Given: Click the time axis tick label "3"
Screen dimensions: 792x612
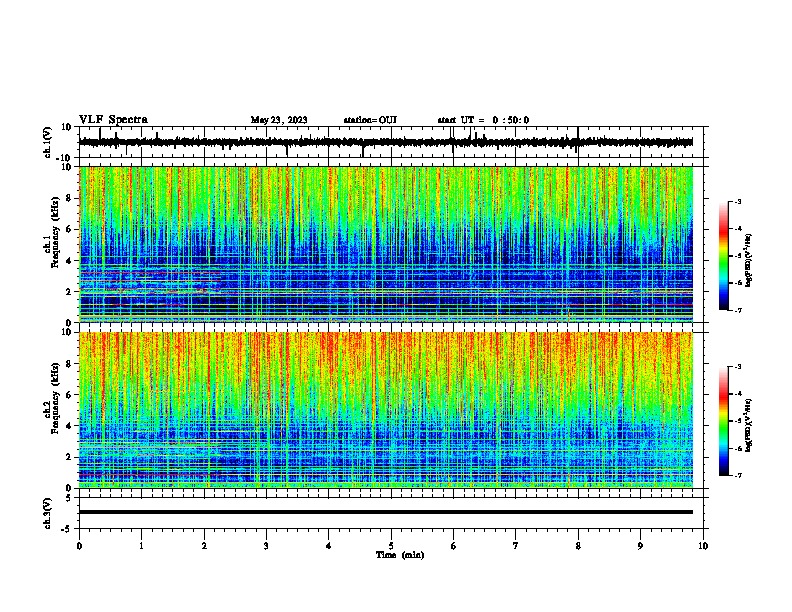Looking at the screenshot, I should point(266,546).
